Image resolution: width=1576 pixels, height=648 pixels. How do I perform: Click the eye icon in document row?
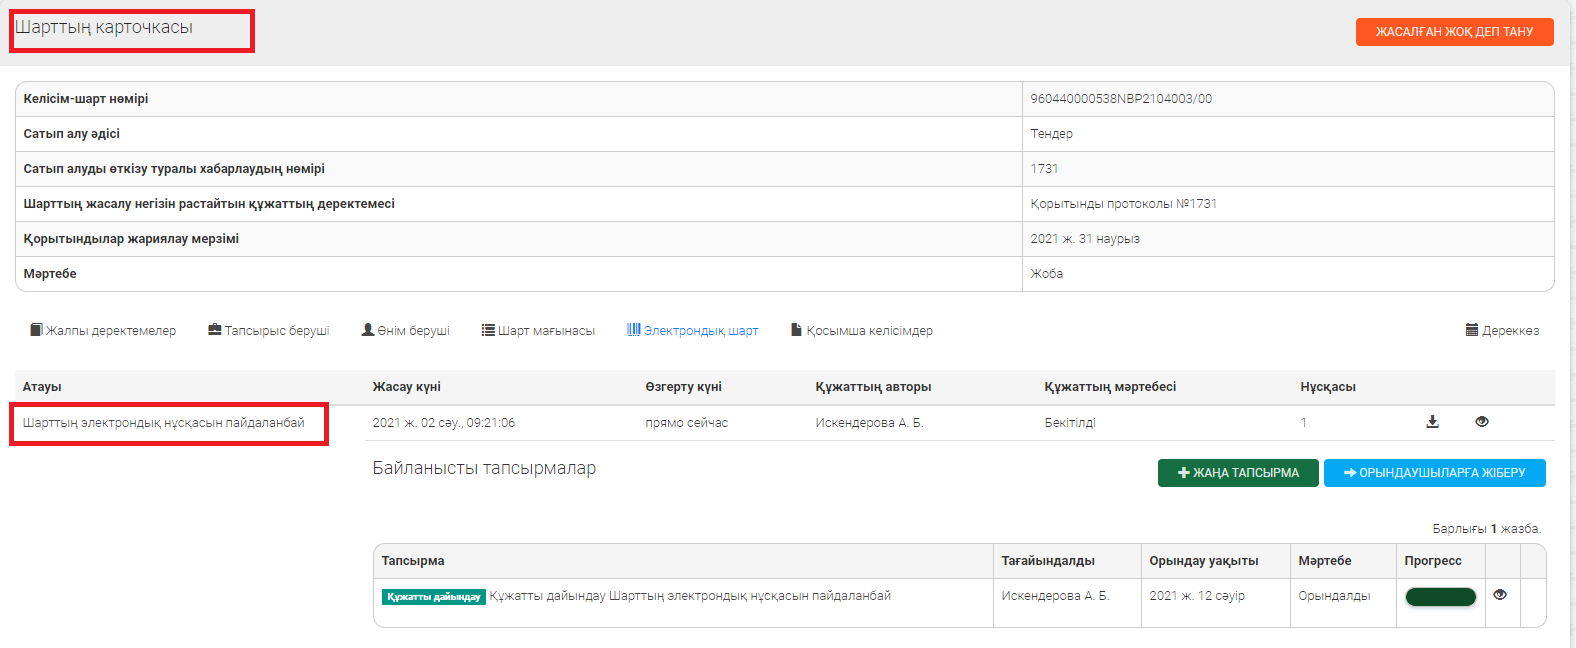1481,422
